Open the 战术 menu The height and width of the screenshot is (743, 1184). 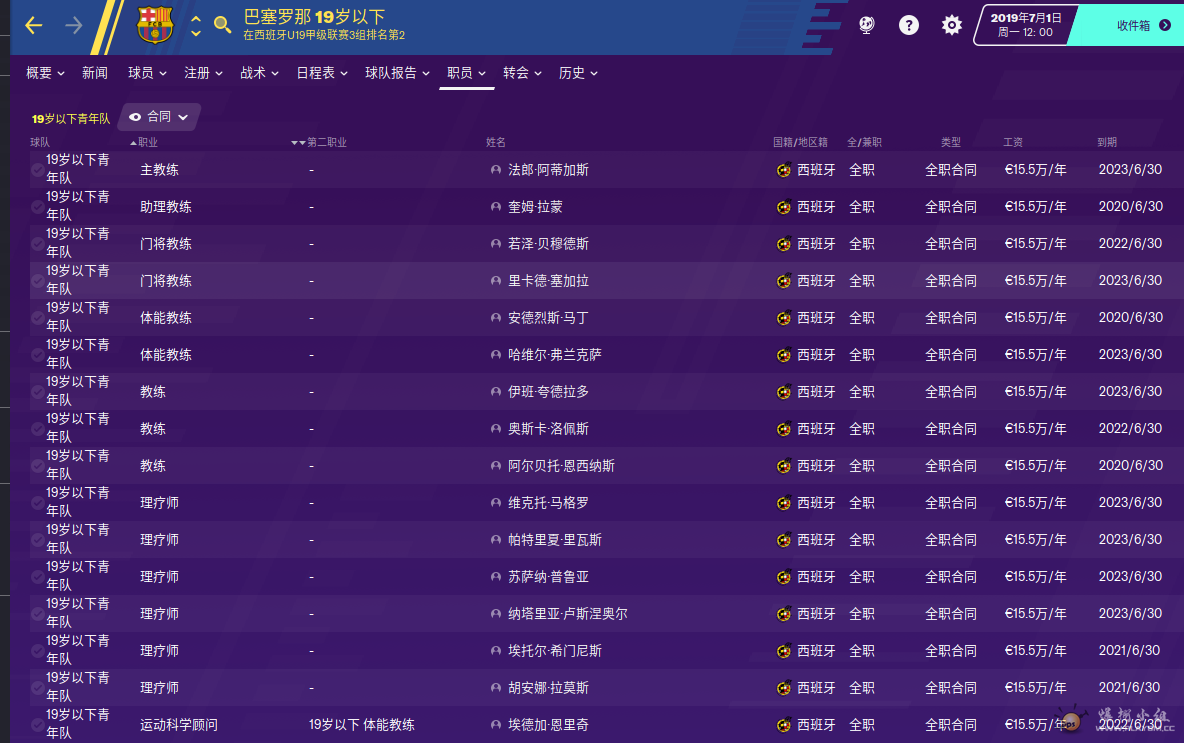pyautogui.click(x=259, y=73)
